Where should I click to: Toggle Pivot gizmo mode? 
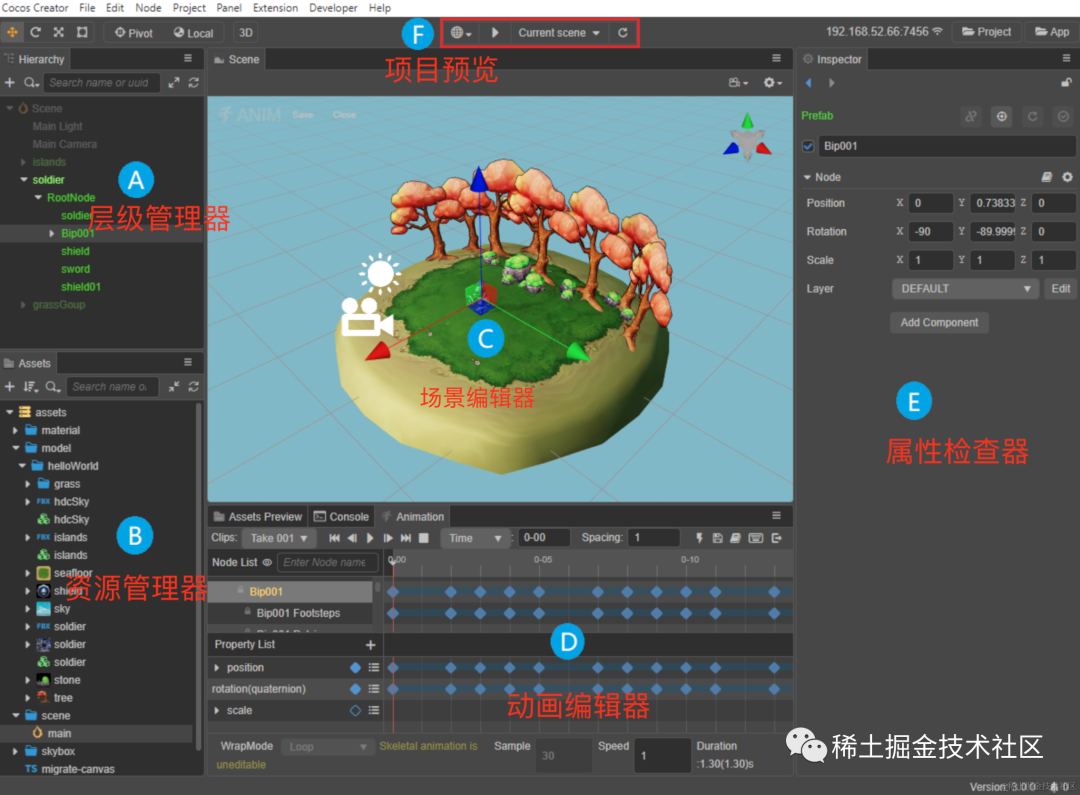pos(134,32)
